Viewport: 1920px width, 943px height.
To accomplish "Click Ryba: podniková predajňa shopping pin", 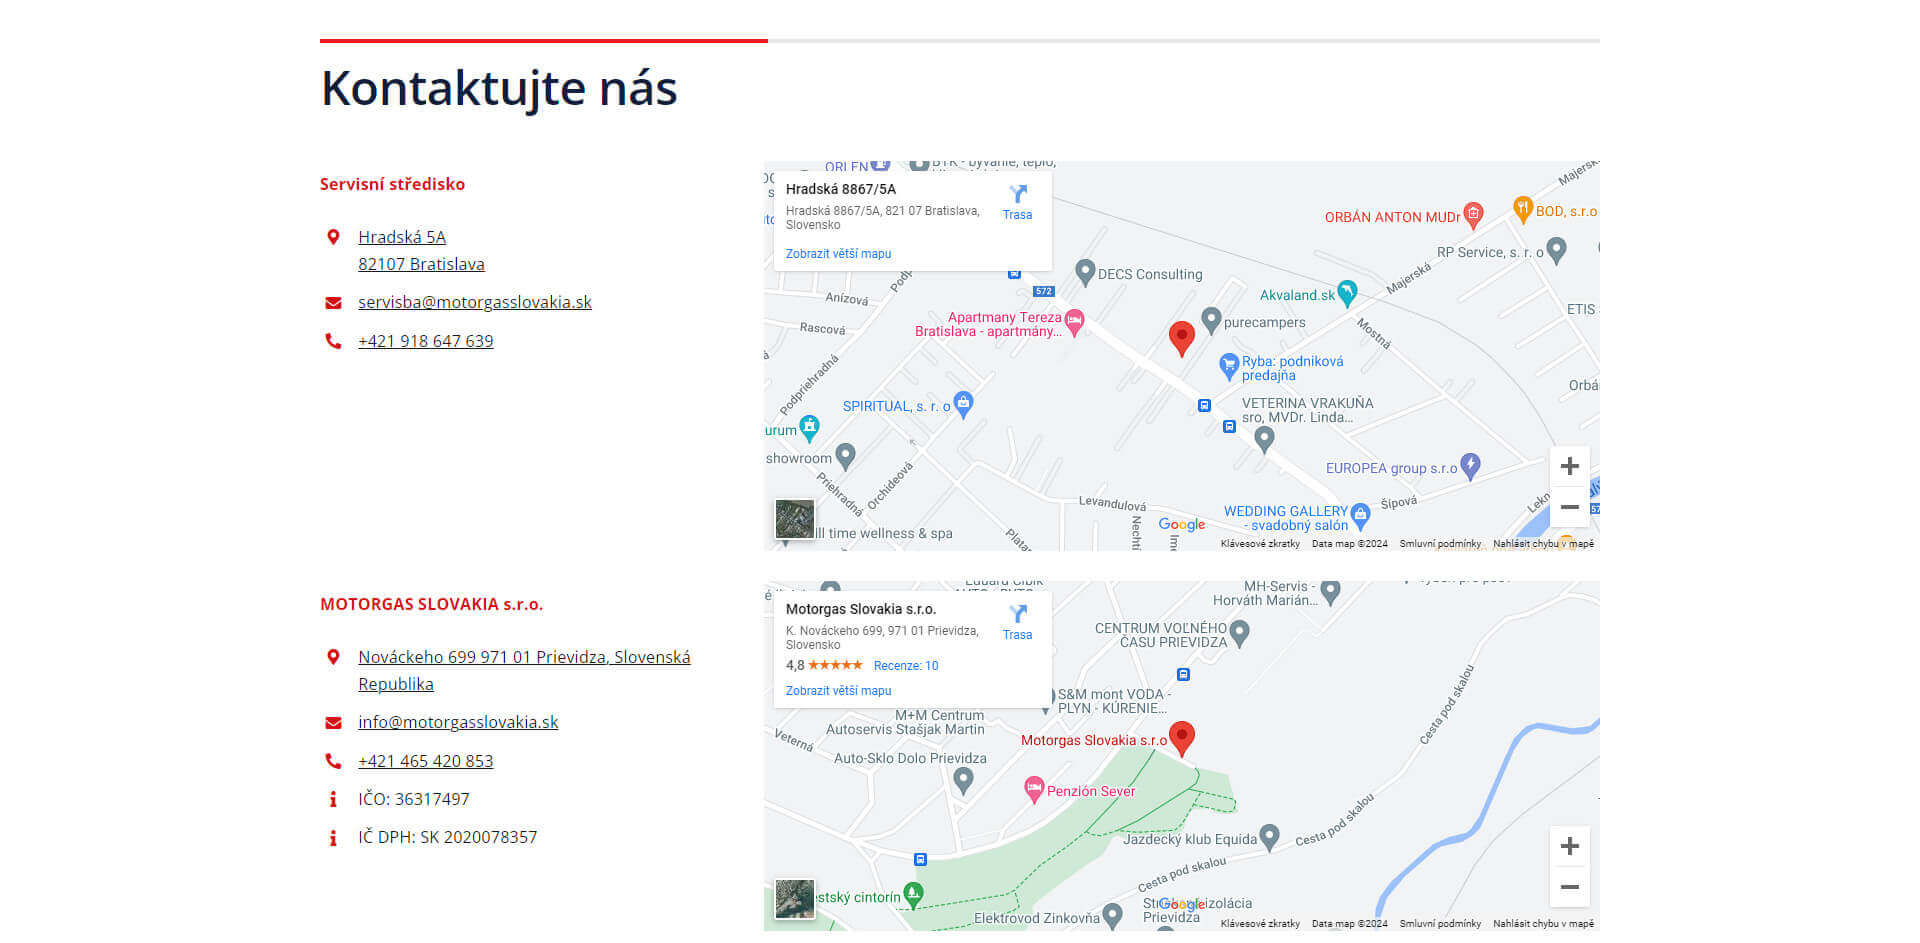I will (x=1229, y=366).
